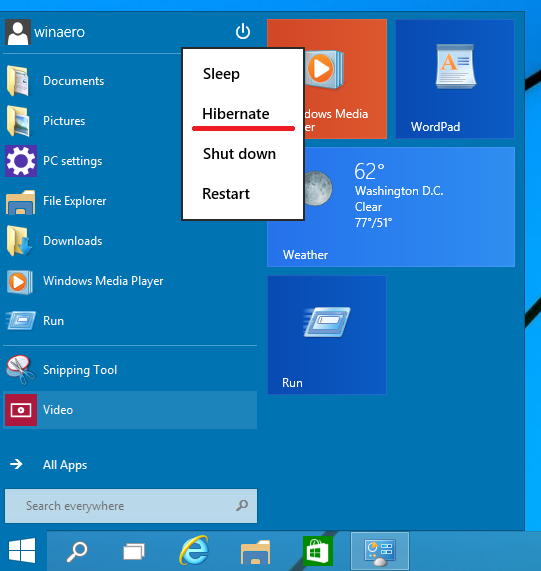The image size is (541, 571).
Task: Focus the Search everywhere field
Action: coord(131,506)
